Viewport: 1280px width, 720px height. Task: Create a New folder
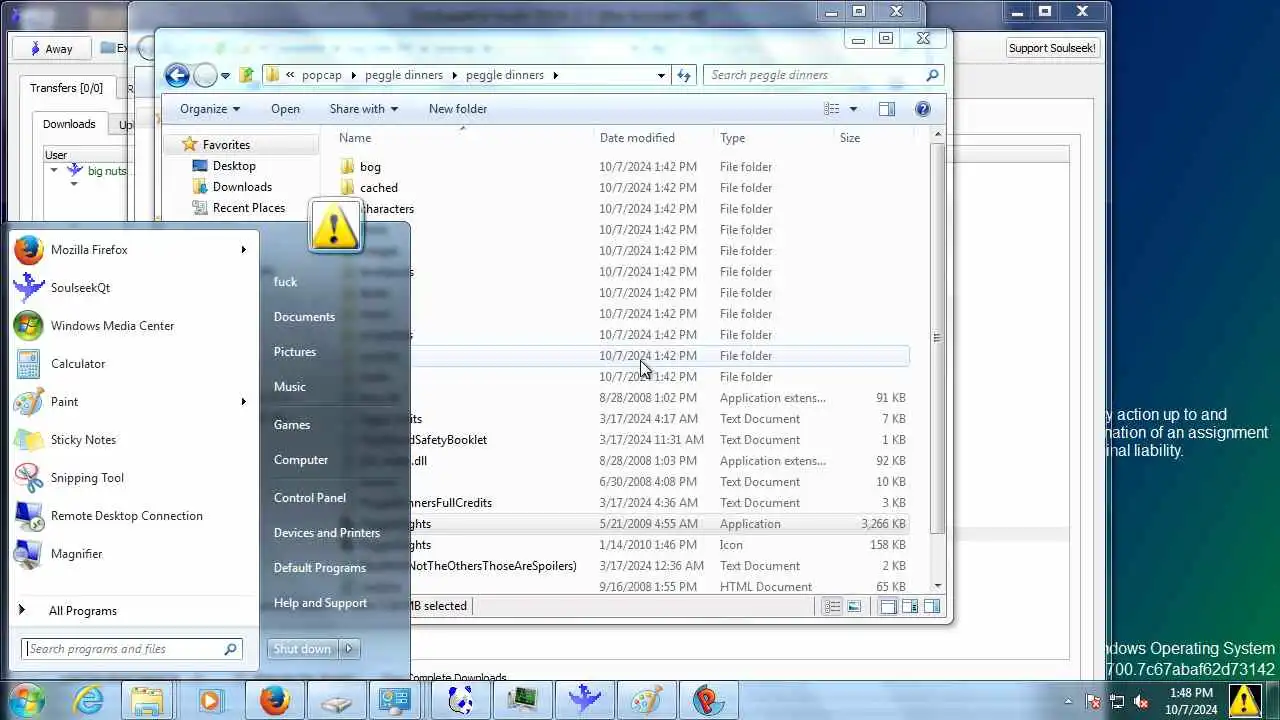point(458,109)
